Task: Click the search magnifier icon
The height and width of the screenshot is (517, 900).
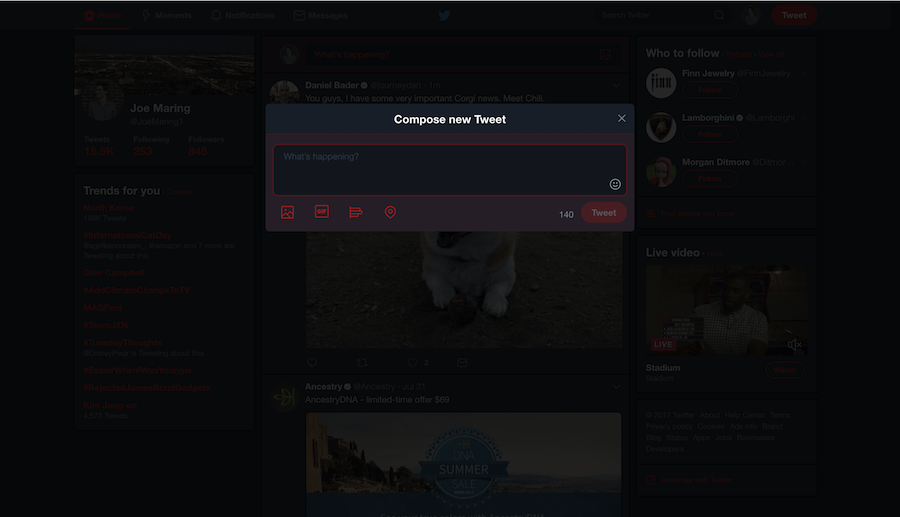Action: point(719,16)
